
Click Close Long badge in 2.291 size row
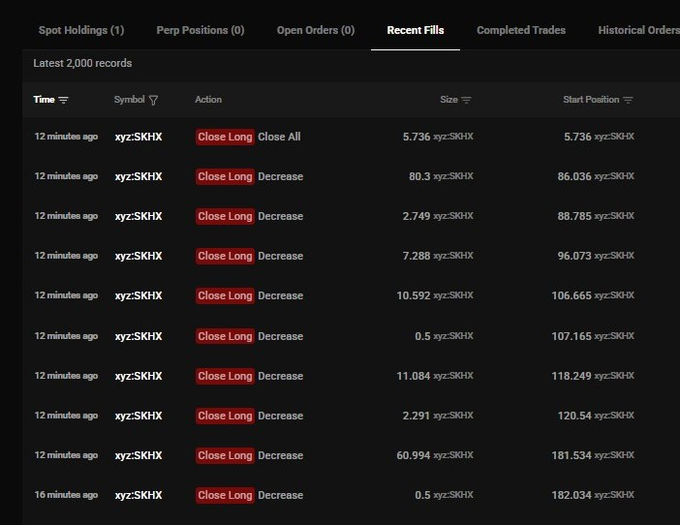pyautogui.click(x=225, y=416)
